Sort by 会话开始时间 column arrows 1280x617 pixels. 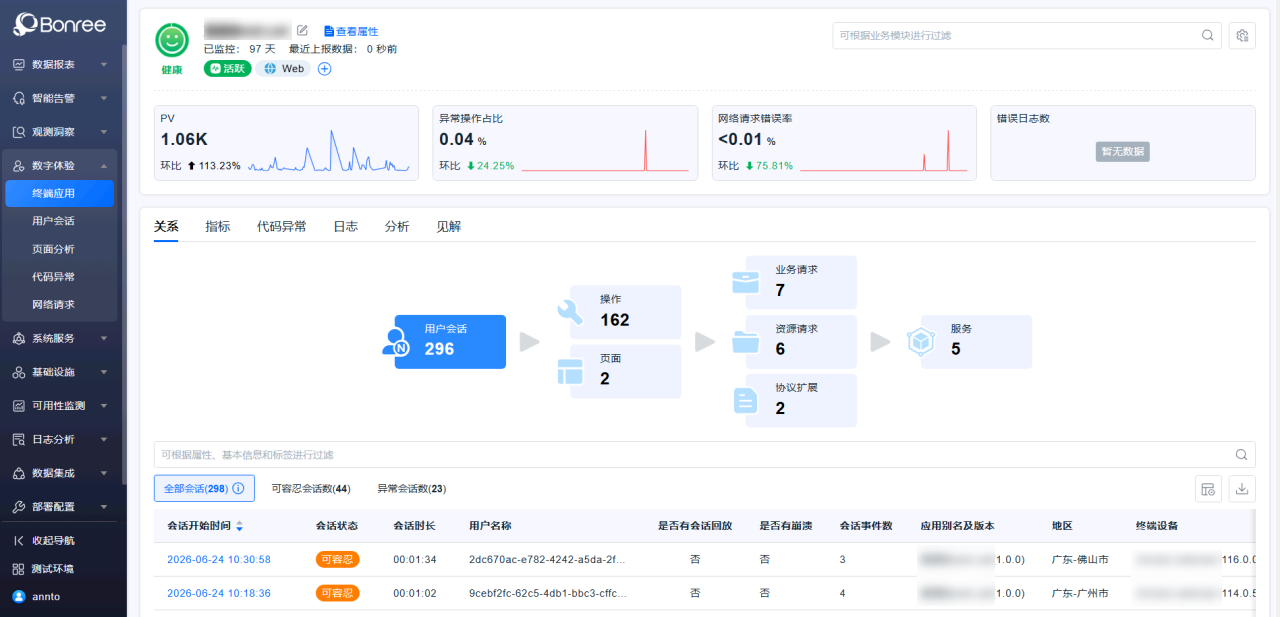(239, 526)
